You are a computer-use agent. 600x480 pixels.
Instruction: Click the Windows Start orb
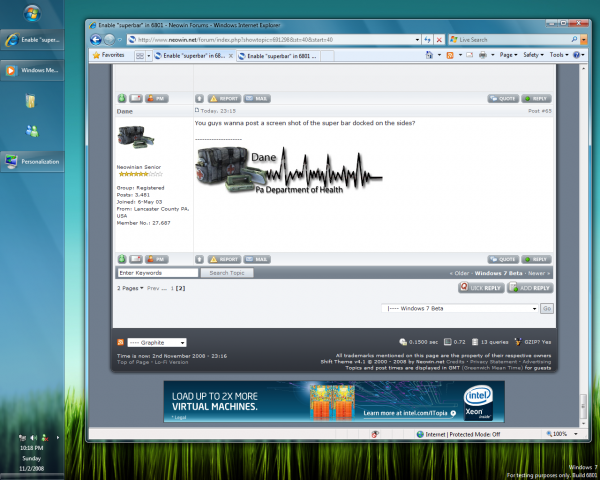click(x=32, y=14)
